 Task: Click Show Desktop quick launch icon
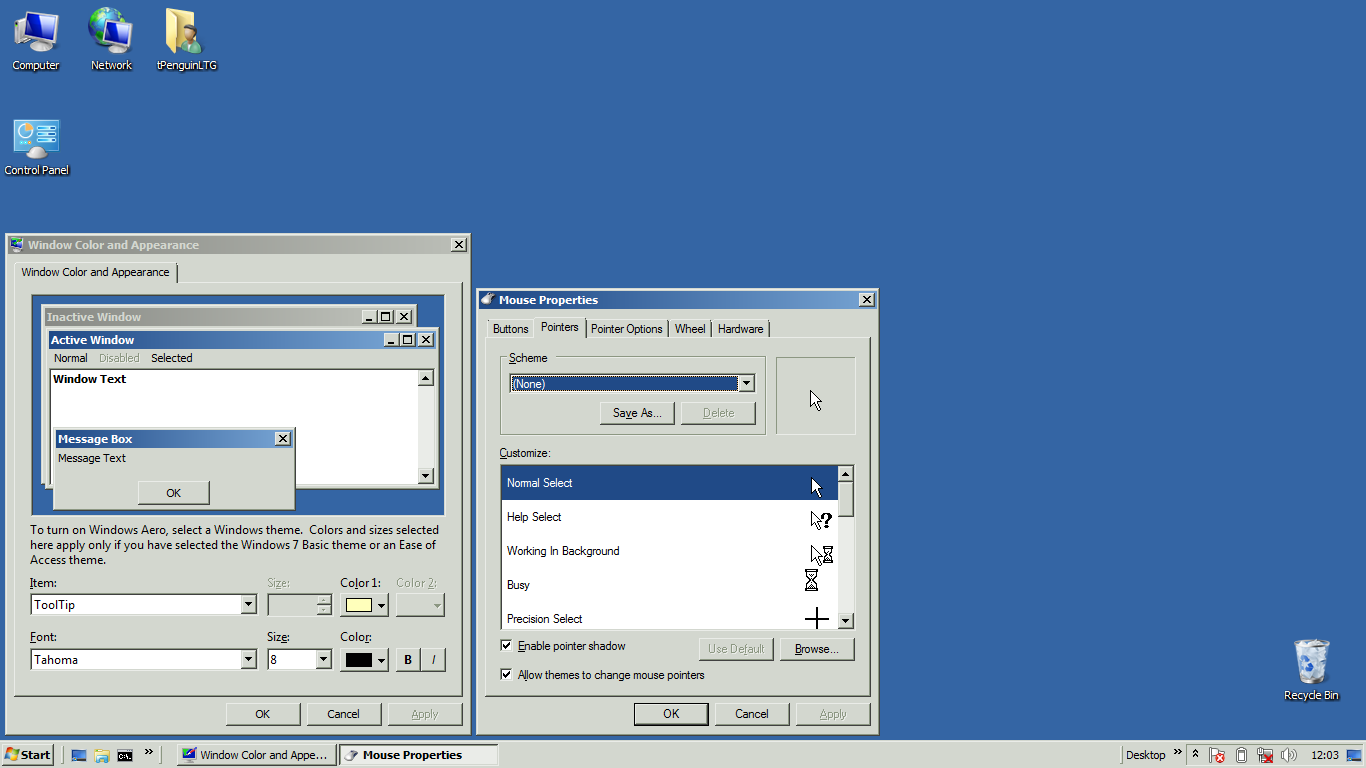[x=79, y=755]
